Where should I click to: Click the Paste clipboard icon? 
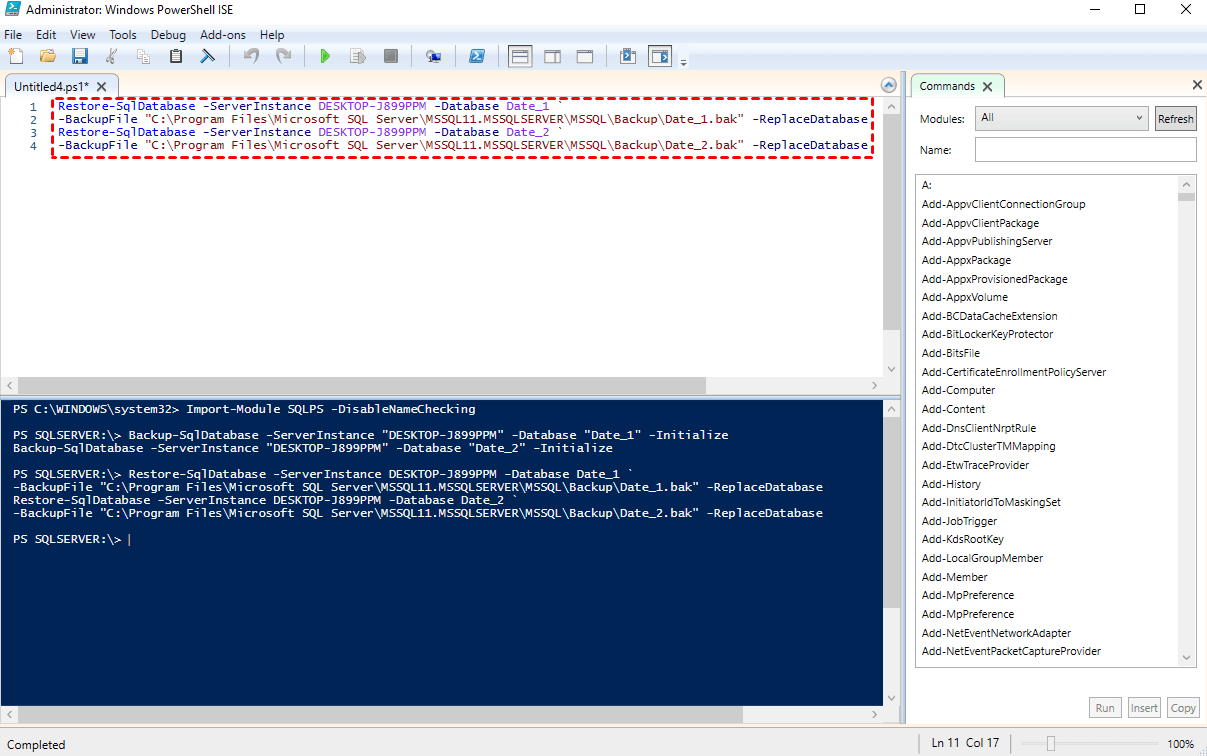click(176, 57)
